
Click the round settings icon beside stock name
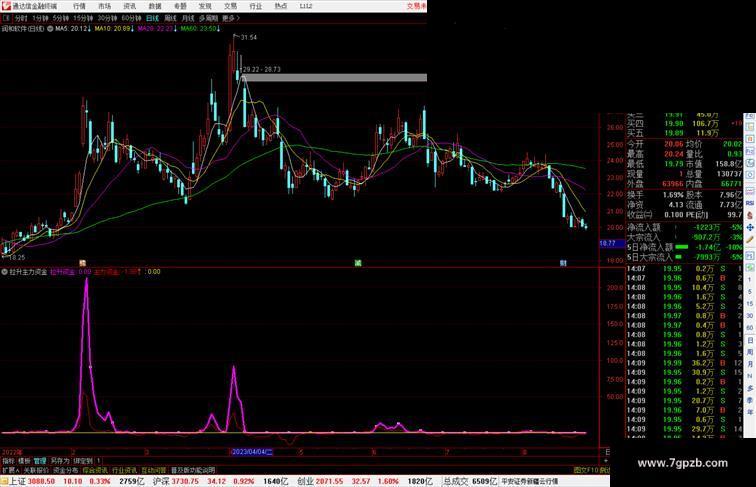point(50,29)
